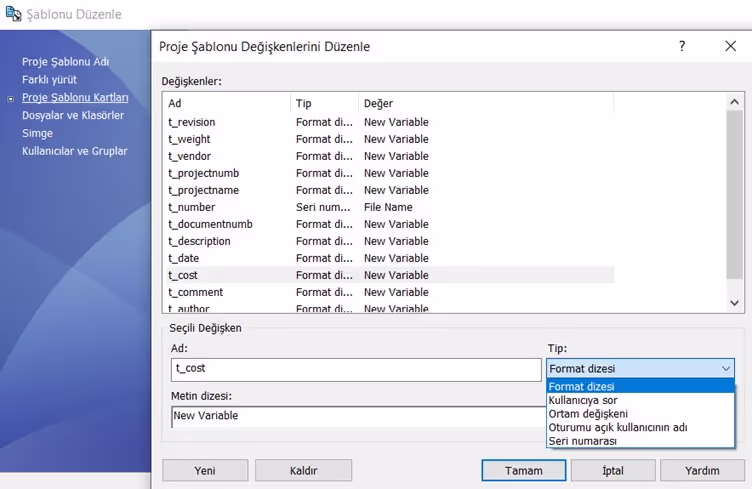The height and width of the screenshot is (489, 752).
Task: Click the Şablonu Düzenle window icon
Action: (13, 13)
